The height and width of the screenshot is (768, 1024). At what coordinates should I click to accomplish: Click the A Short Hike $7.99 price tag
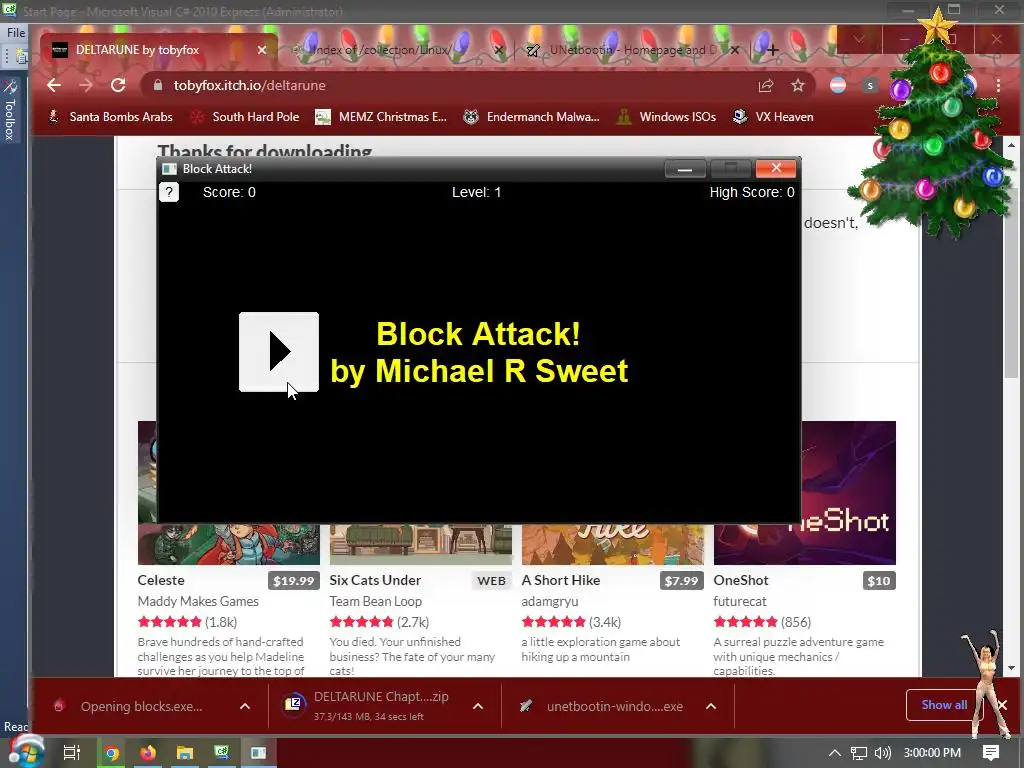point(681,581)
